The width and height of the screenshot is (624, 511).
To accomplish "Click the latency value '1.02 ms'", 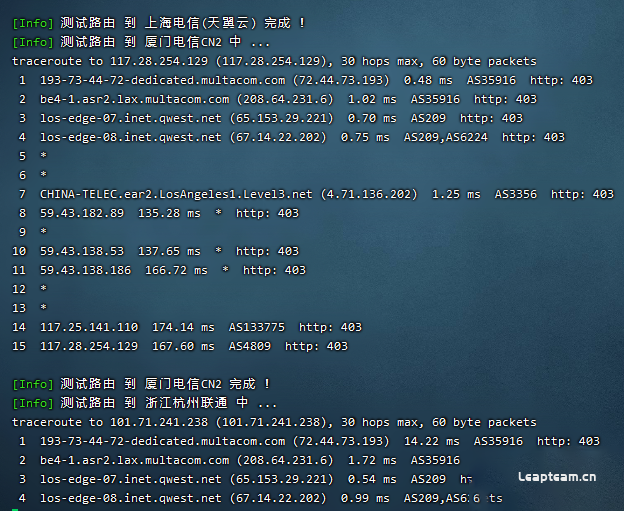I will pyautogui.click(x=372, y=99).
